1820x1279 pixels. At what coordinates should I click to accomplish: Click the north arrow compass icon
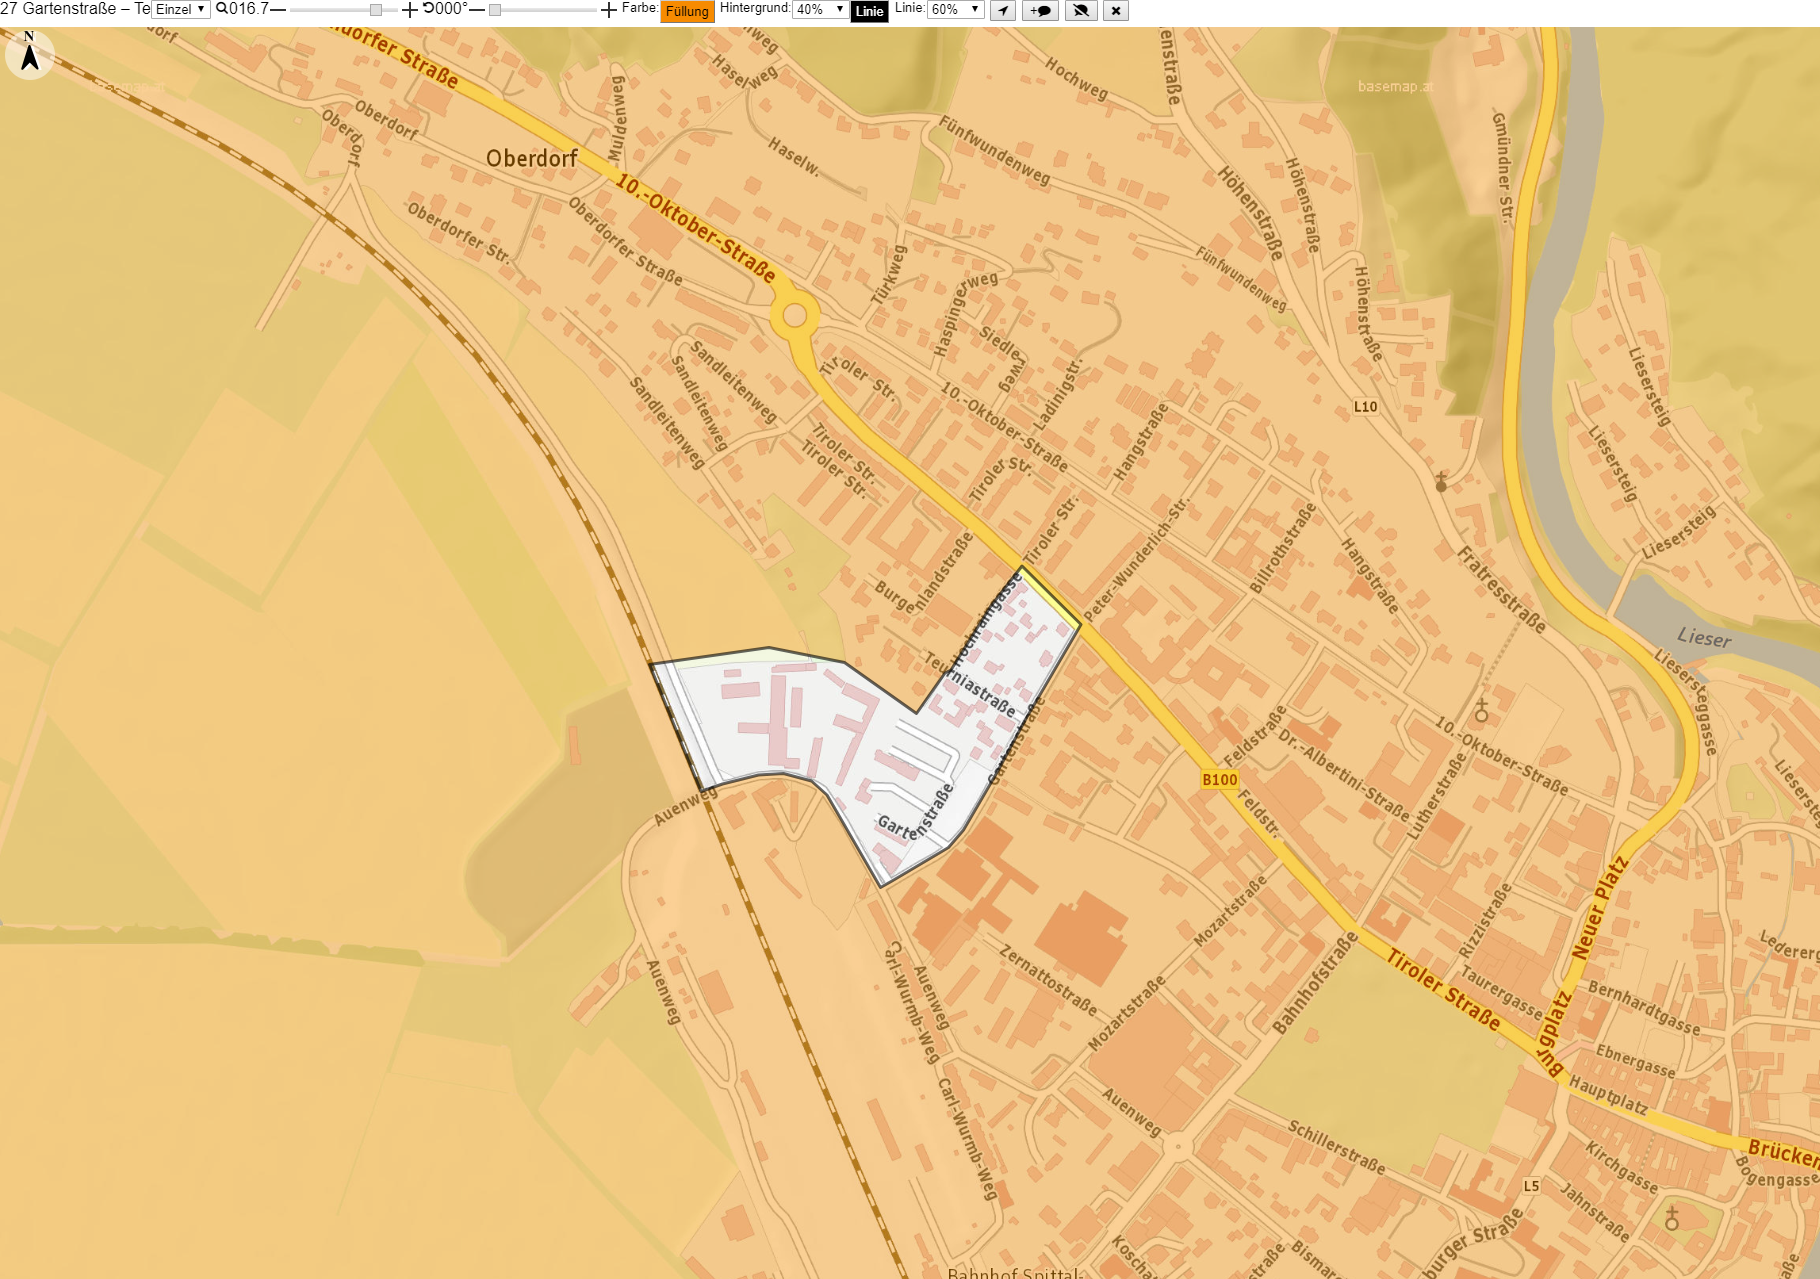[x=29, y=53]
